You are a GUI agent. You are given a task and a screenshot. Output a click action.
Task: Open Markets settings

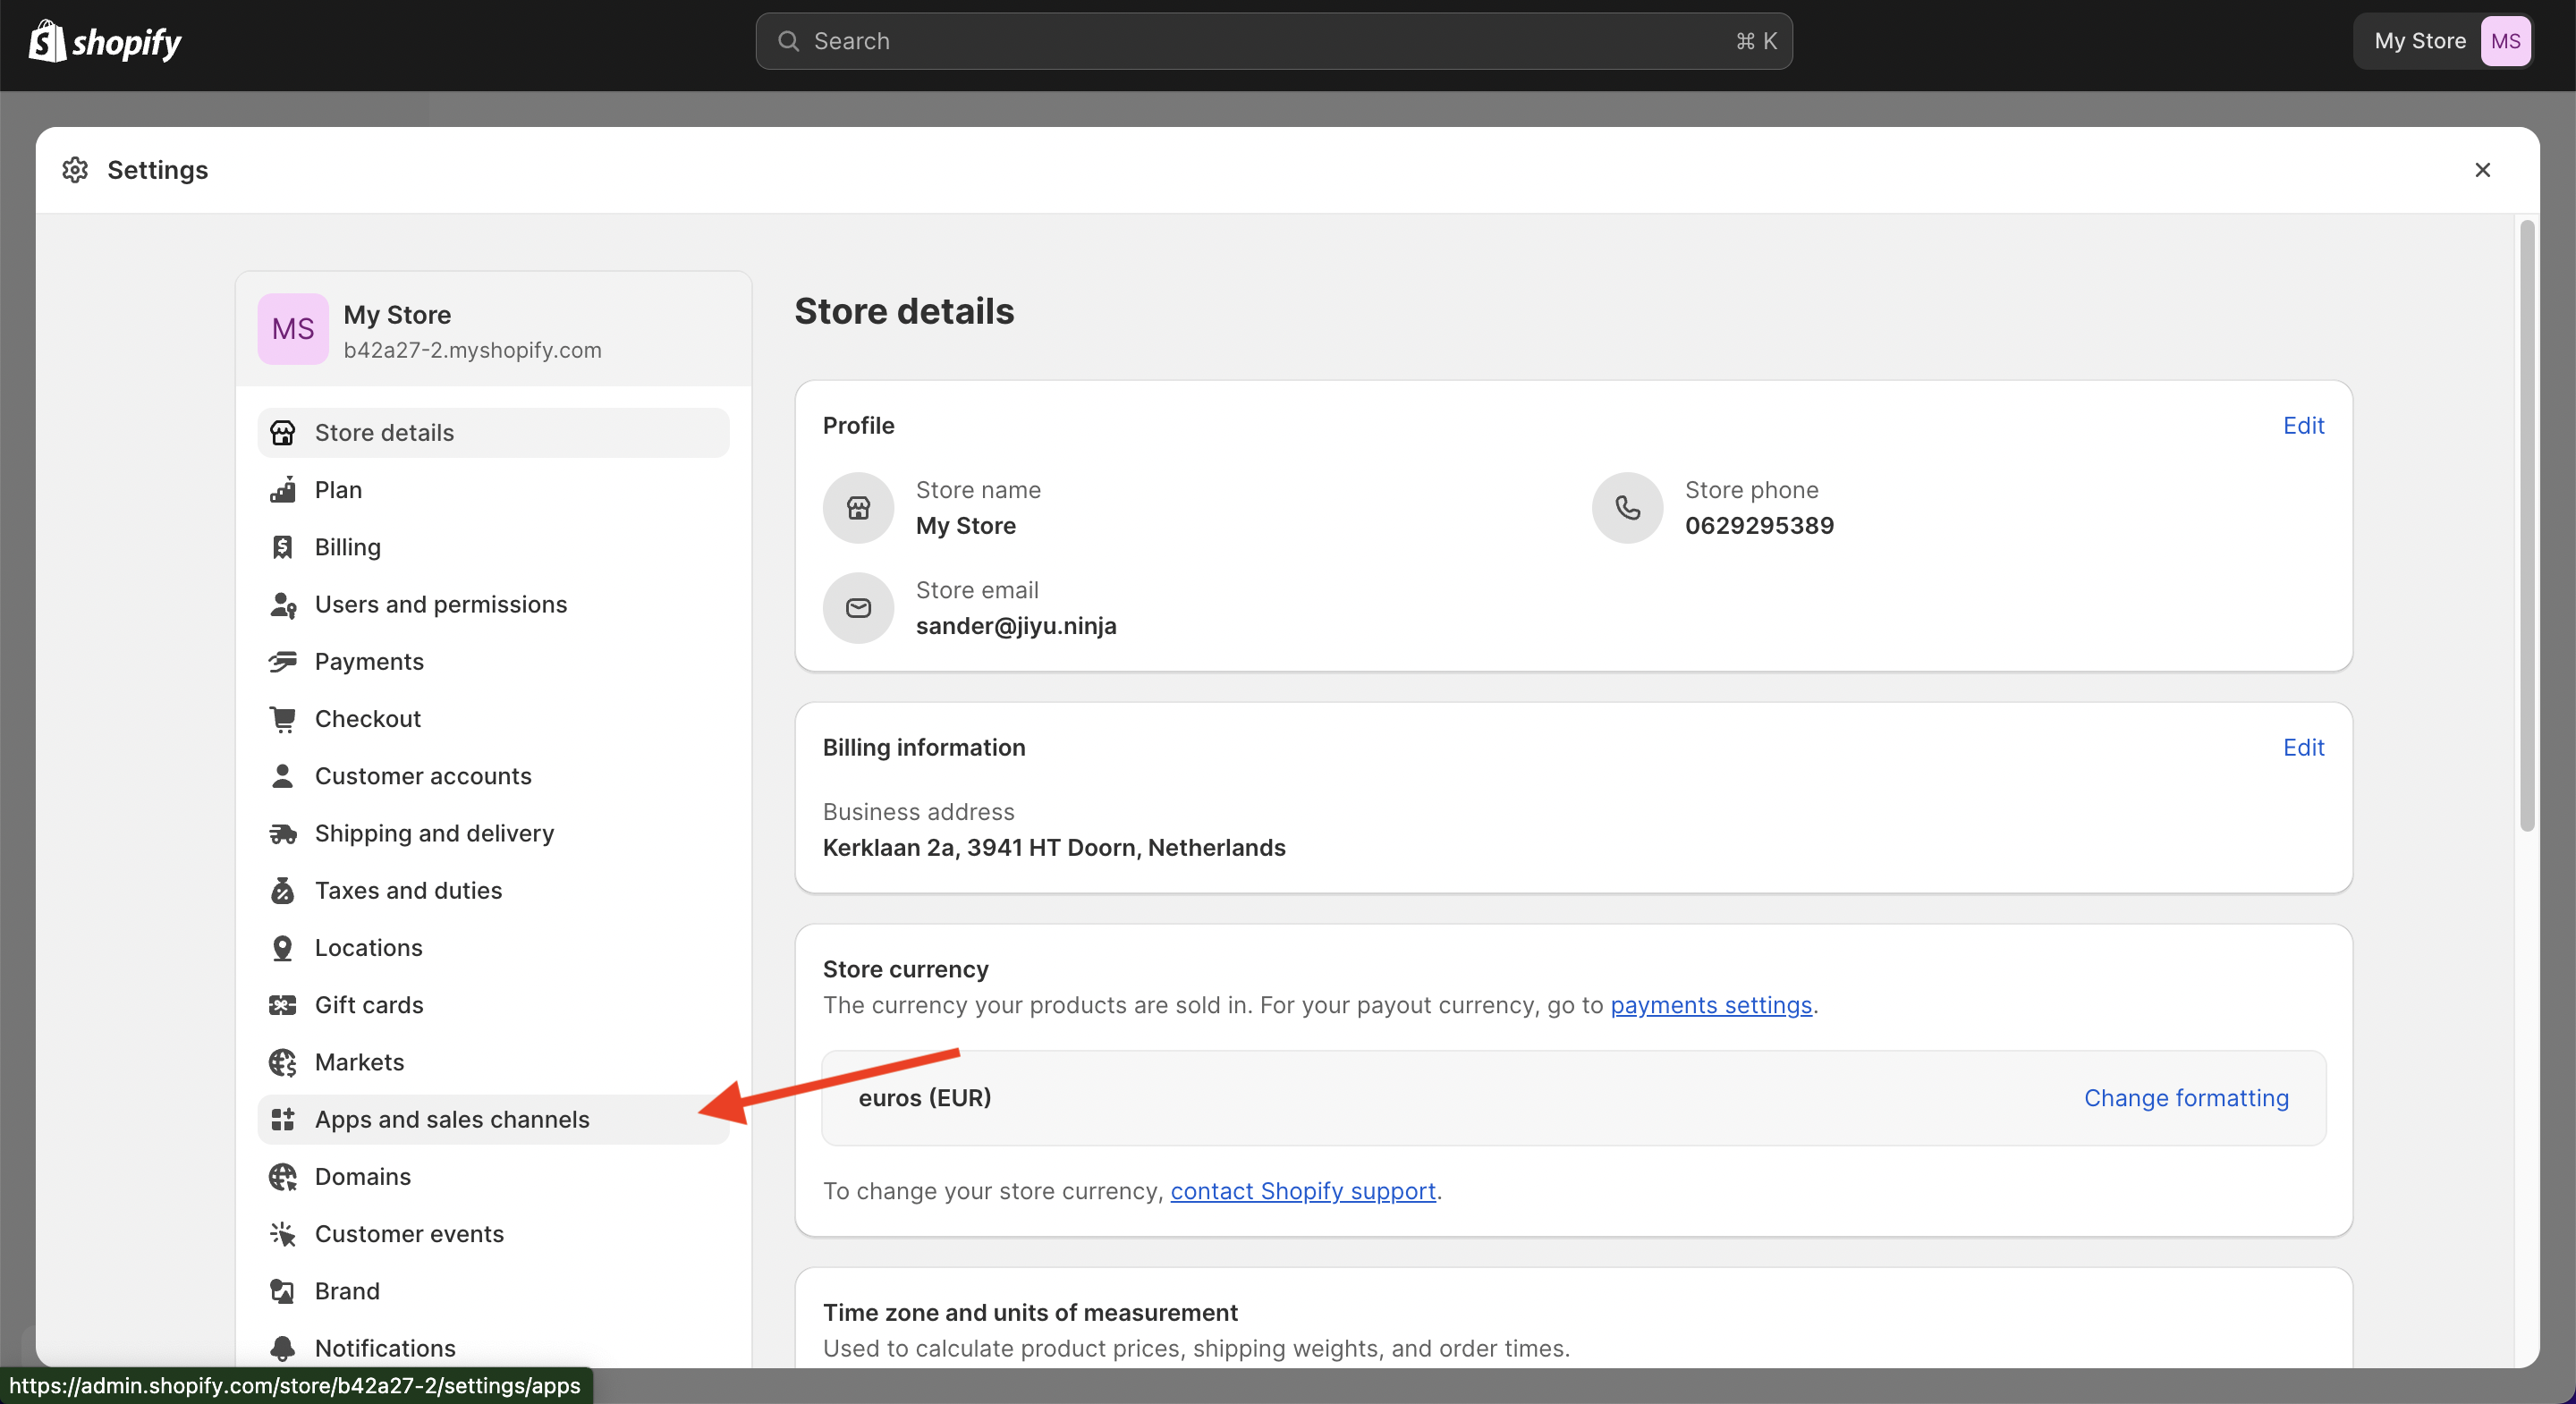493,1062
